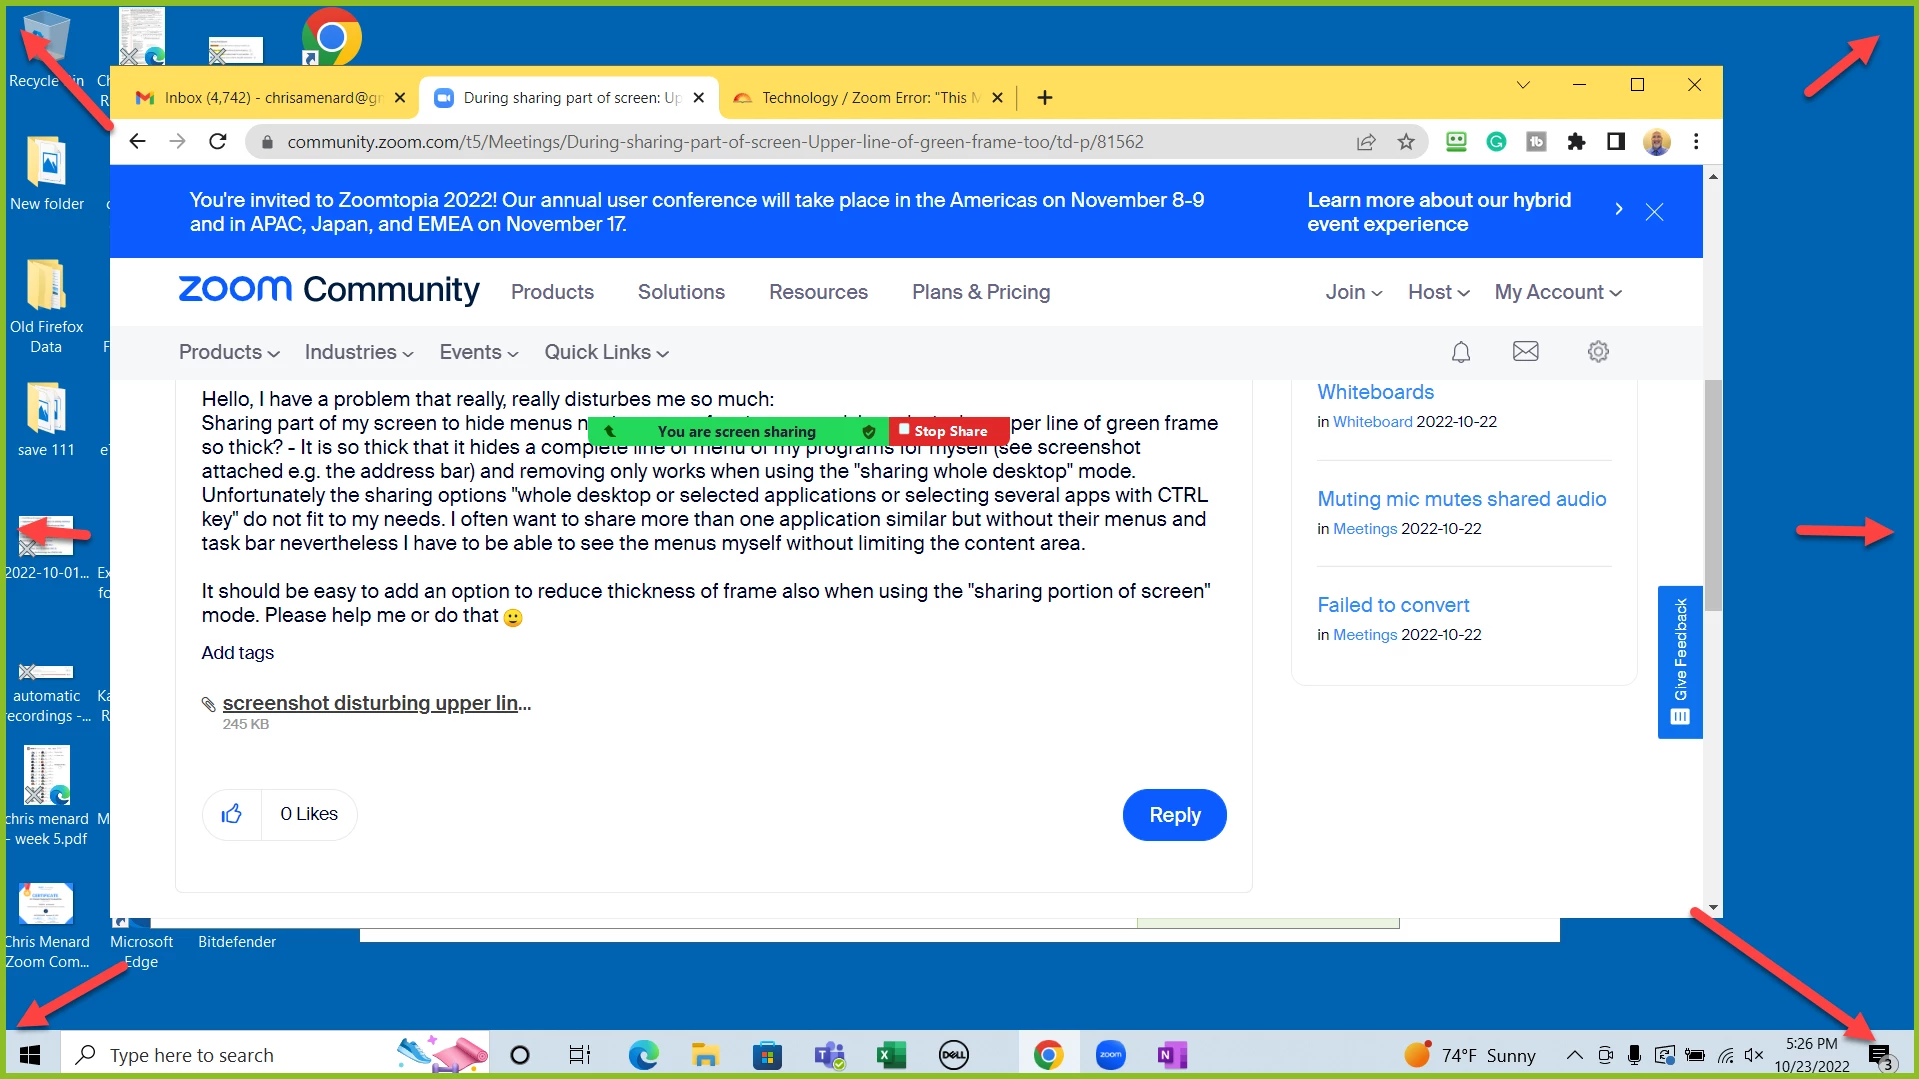Open the 74°F Sunny weather widget
The height and width of the screenshot is (1079, 1919).
coord(1470,1055)
